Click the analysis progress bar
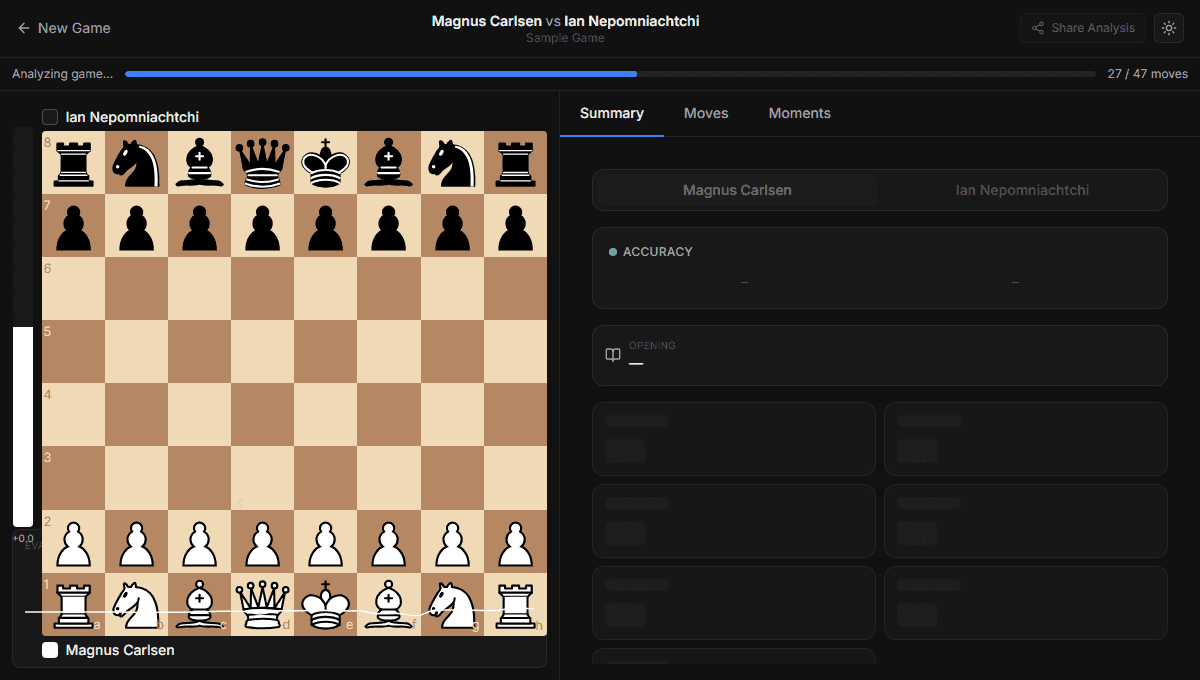Screen dimensions: 1200x680 tap(610, 74)
